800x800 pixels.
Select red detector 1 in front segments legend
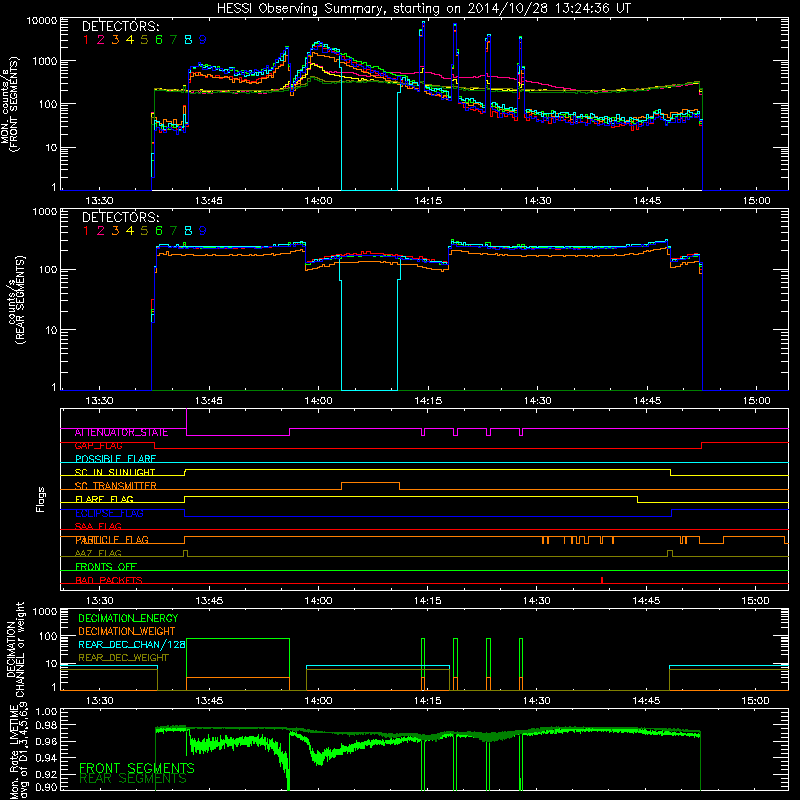[x=86, y=40]
